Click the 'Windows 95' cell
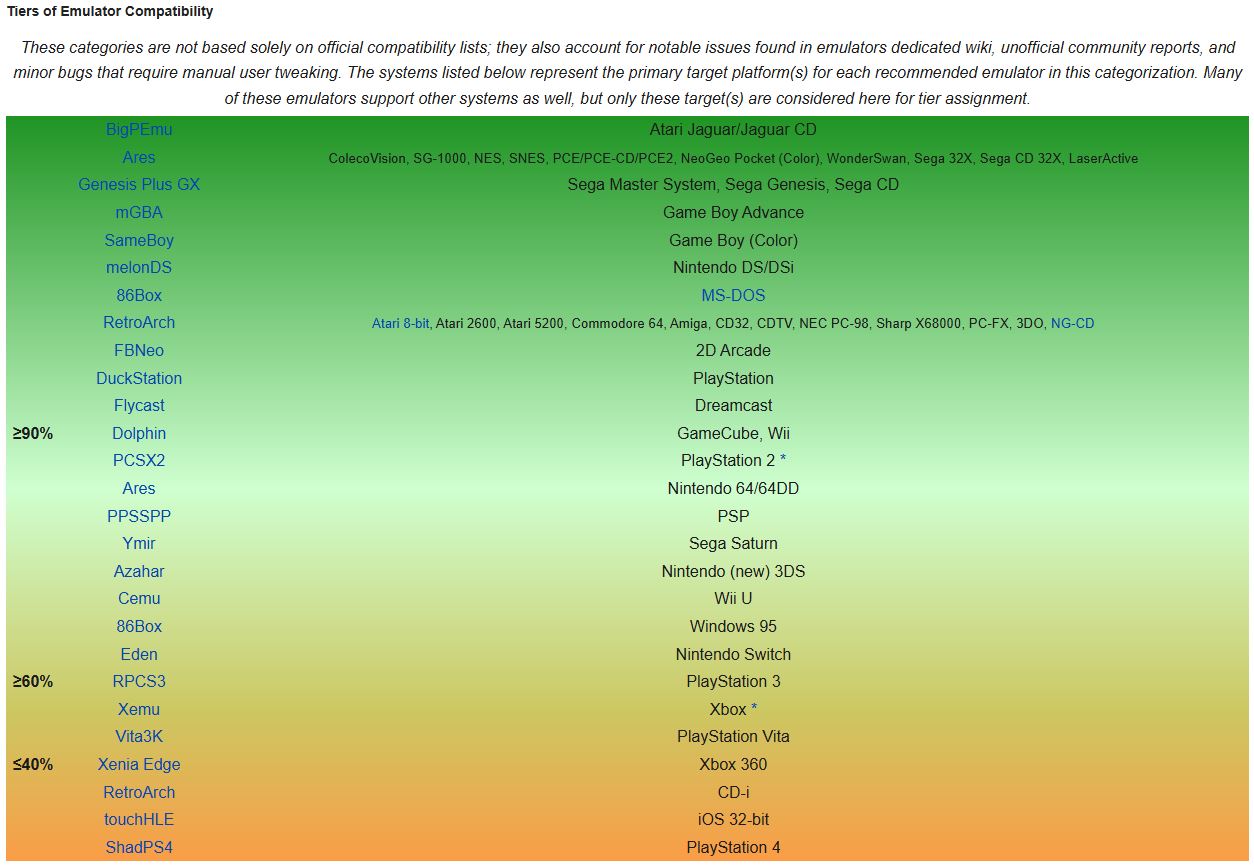1254x866 pixels. [x=733, y=626]
